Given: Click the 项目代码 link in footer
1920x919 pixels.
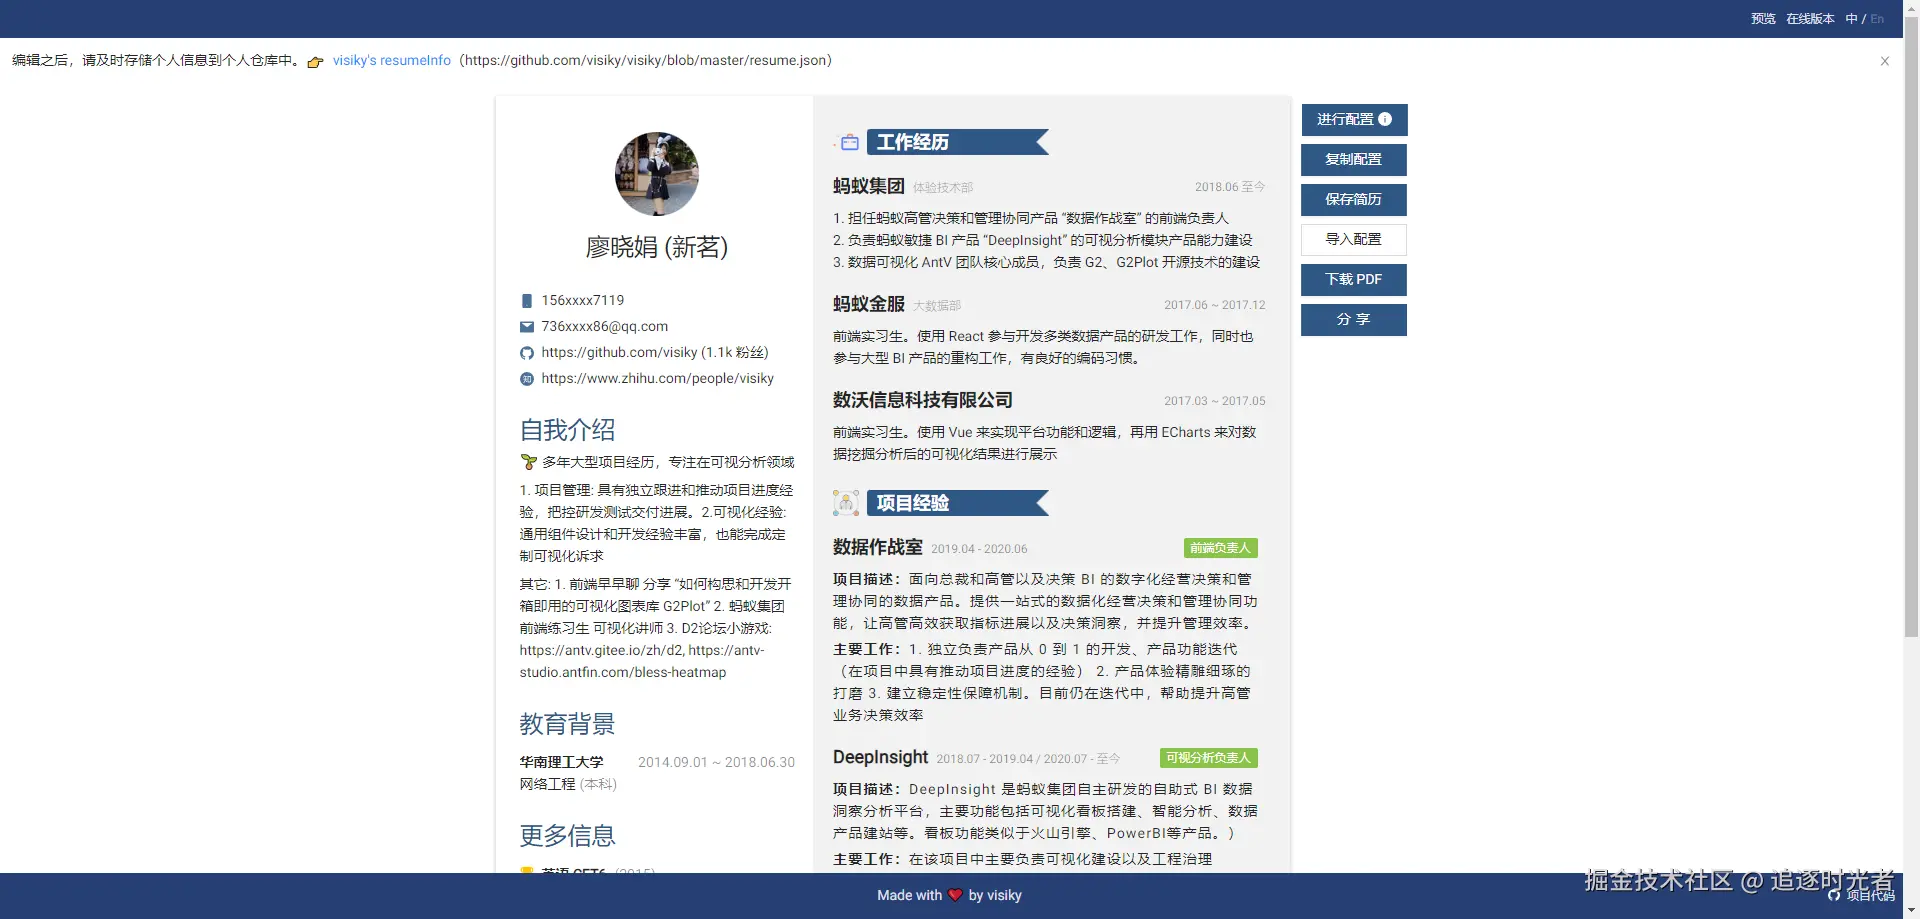Looking at the screenshot, I should [x=1870, y=896].
